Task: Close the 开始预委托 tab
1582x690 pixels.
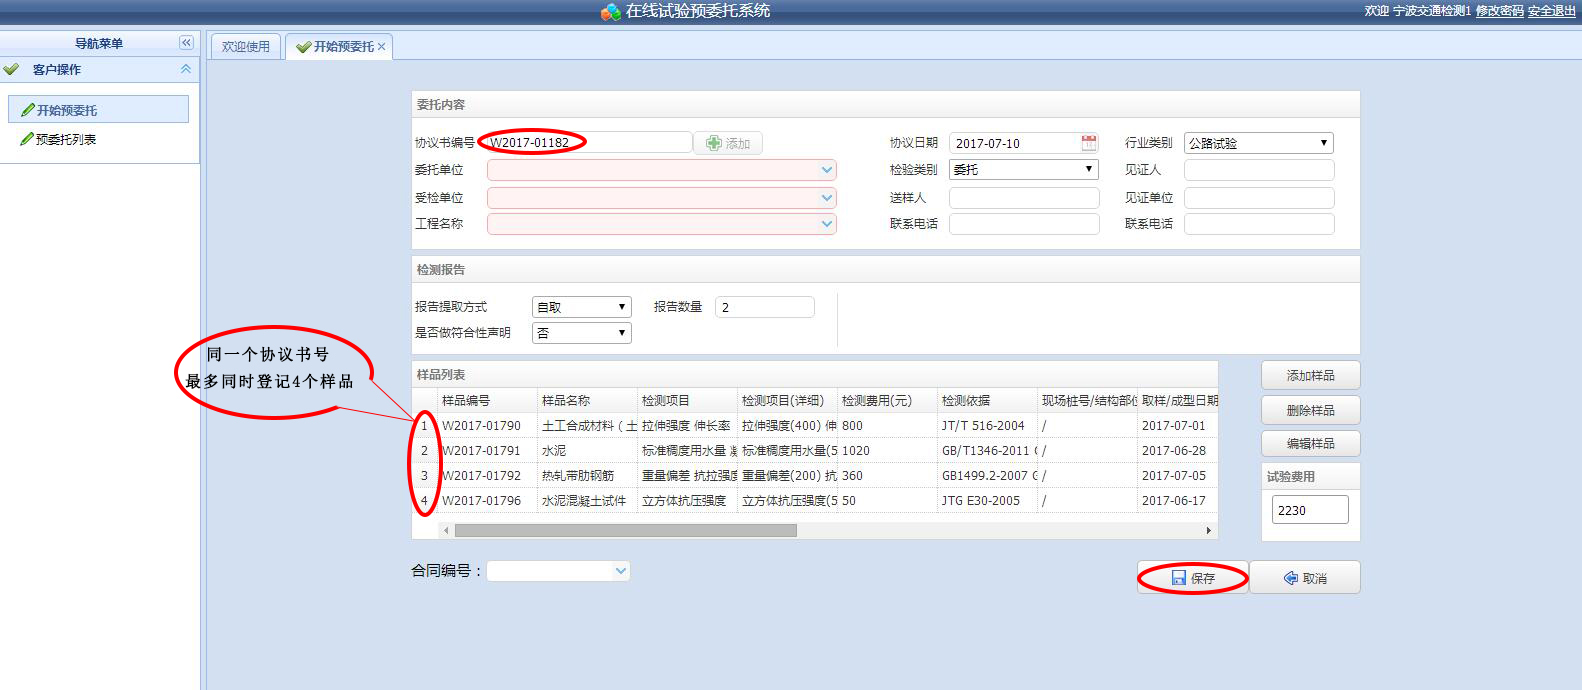Action: pyautogui.click(x=382, y=47)
